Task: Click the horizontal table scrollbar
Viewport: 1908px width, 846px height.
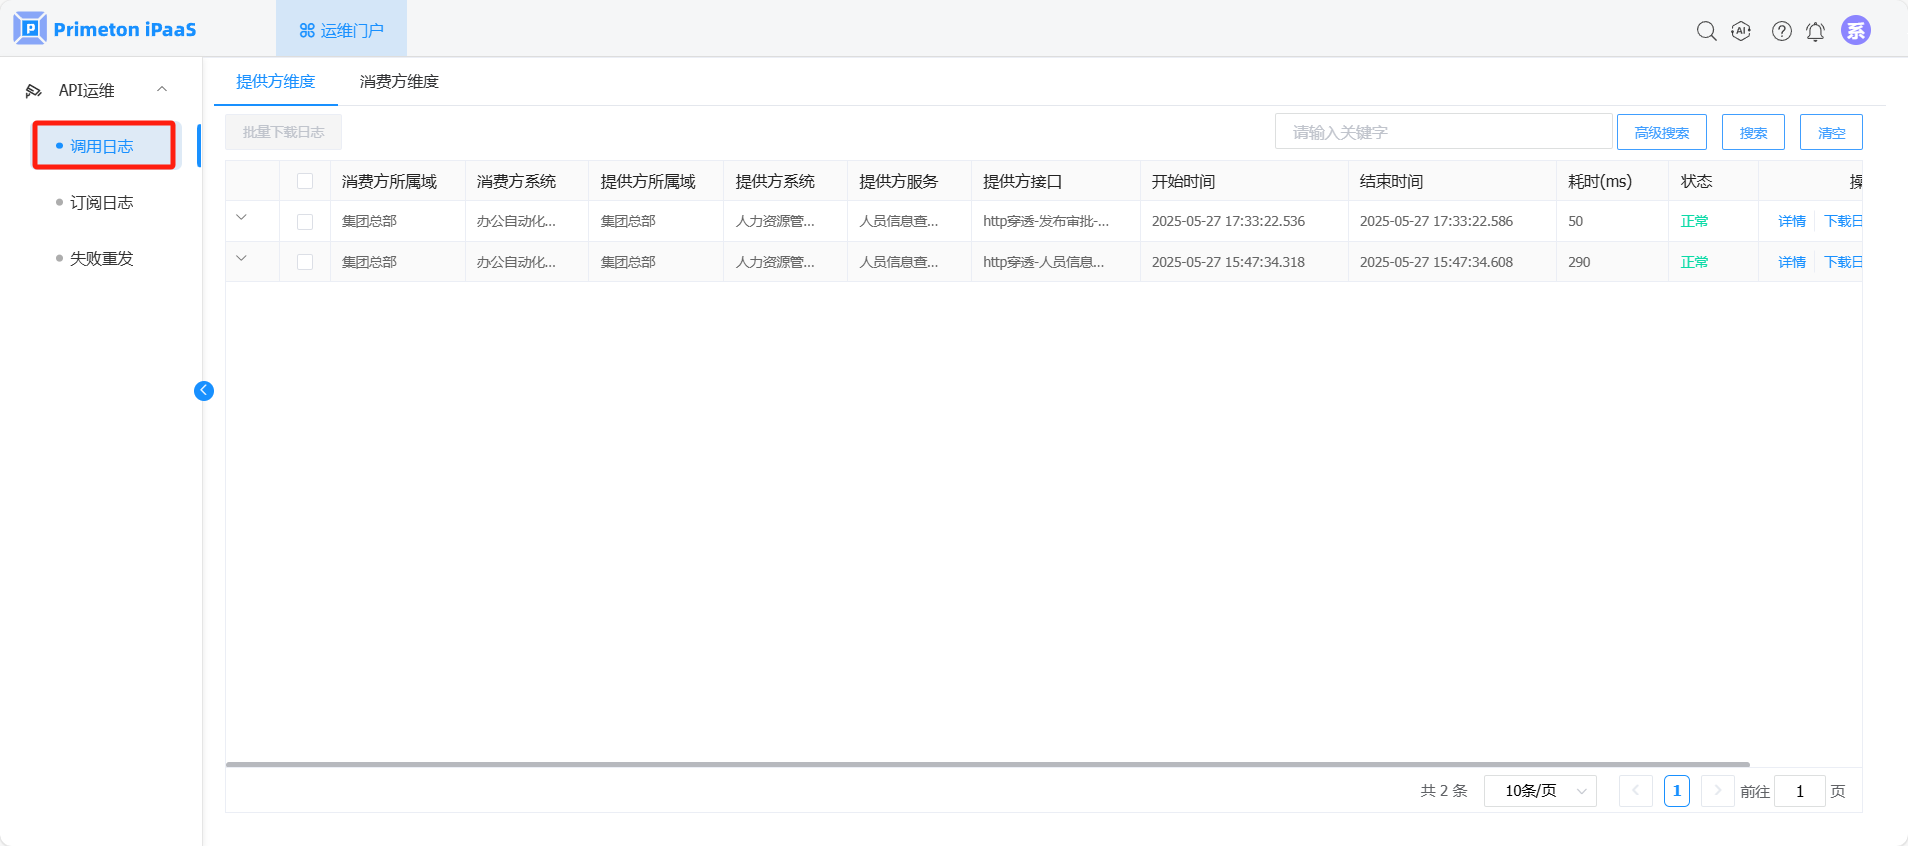Action: [x=987, y=765]
